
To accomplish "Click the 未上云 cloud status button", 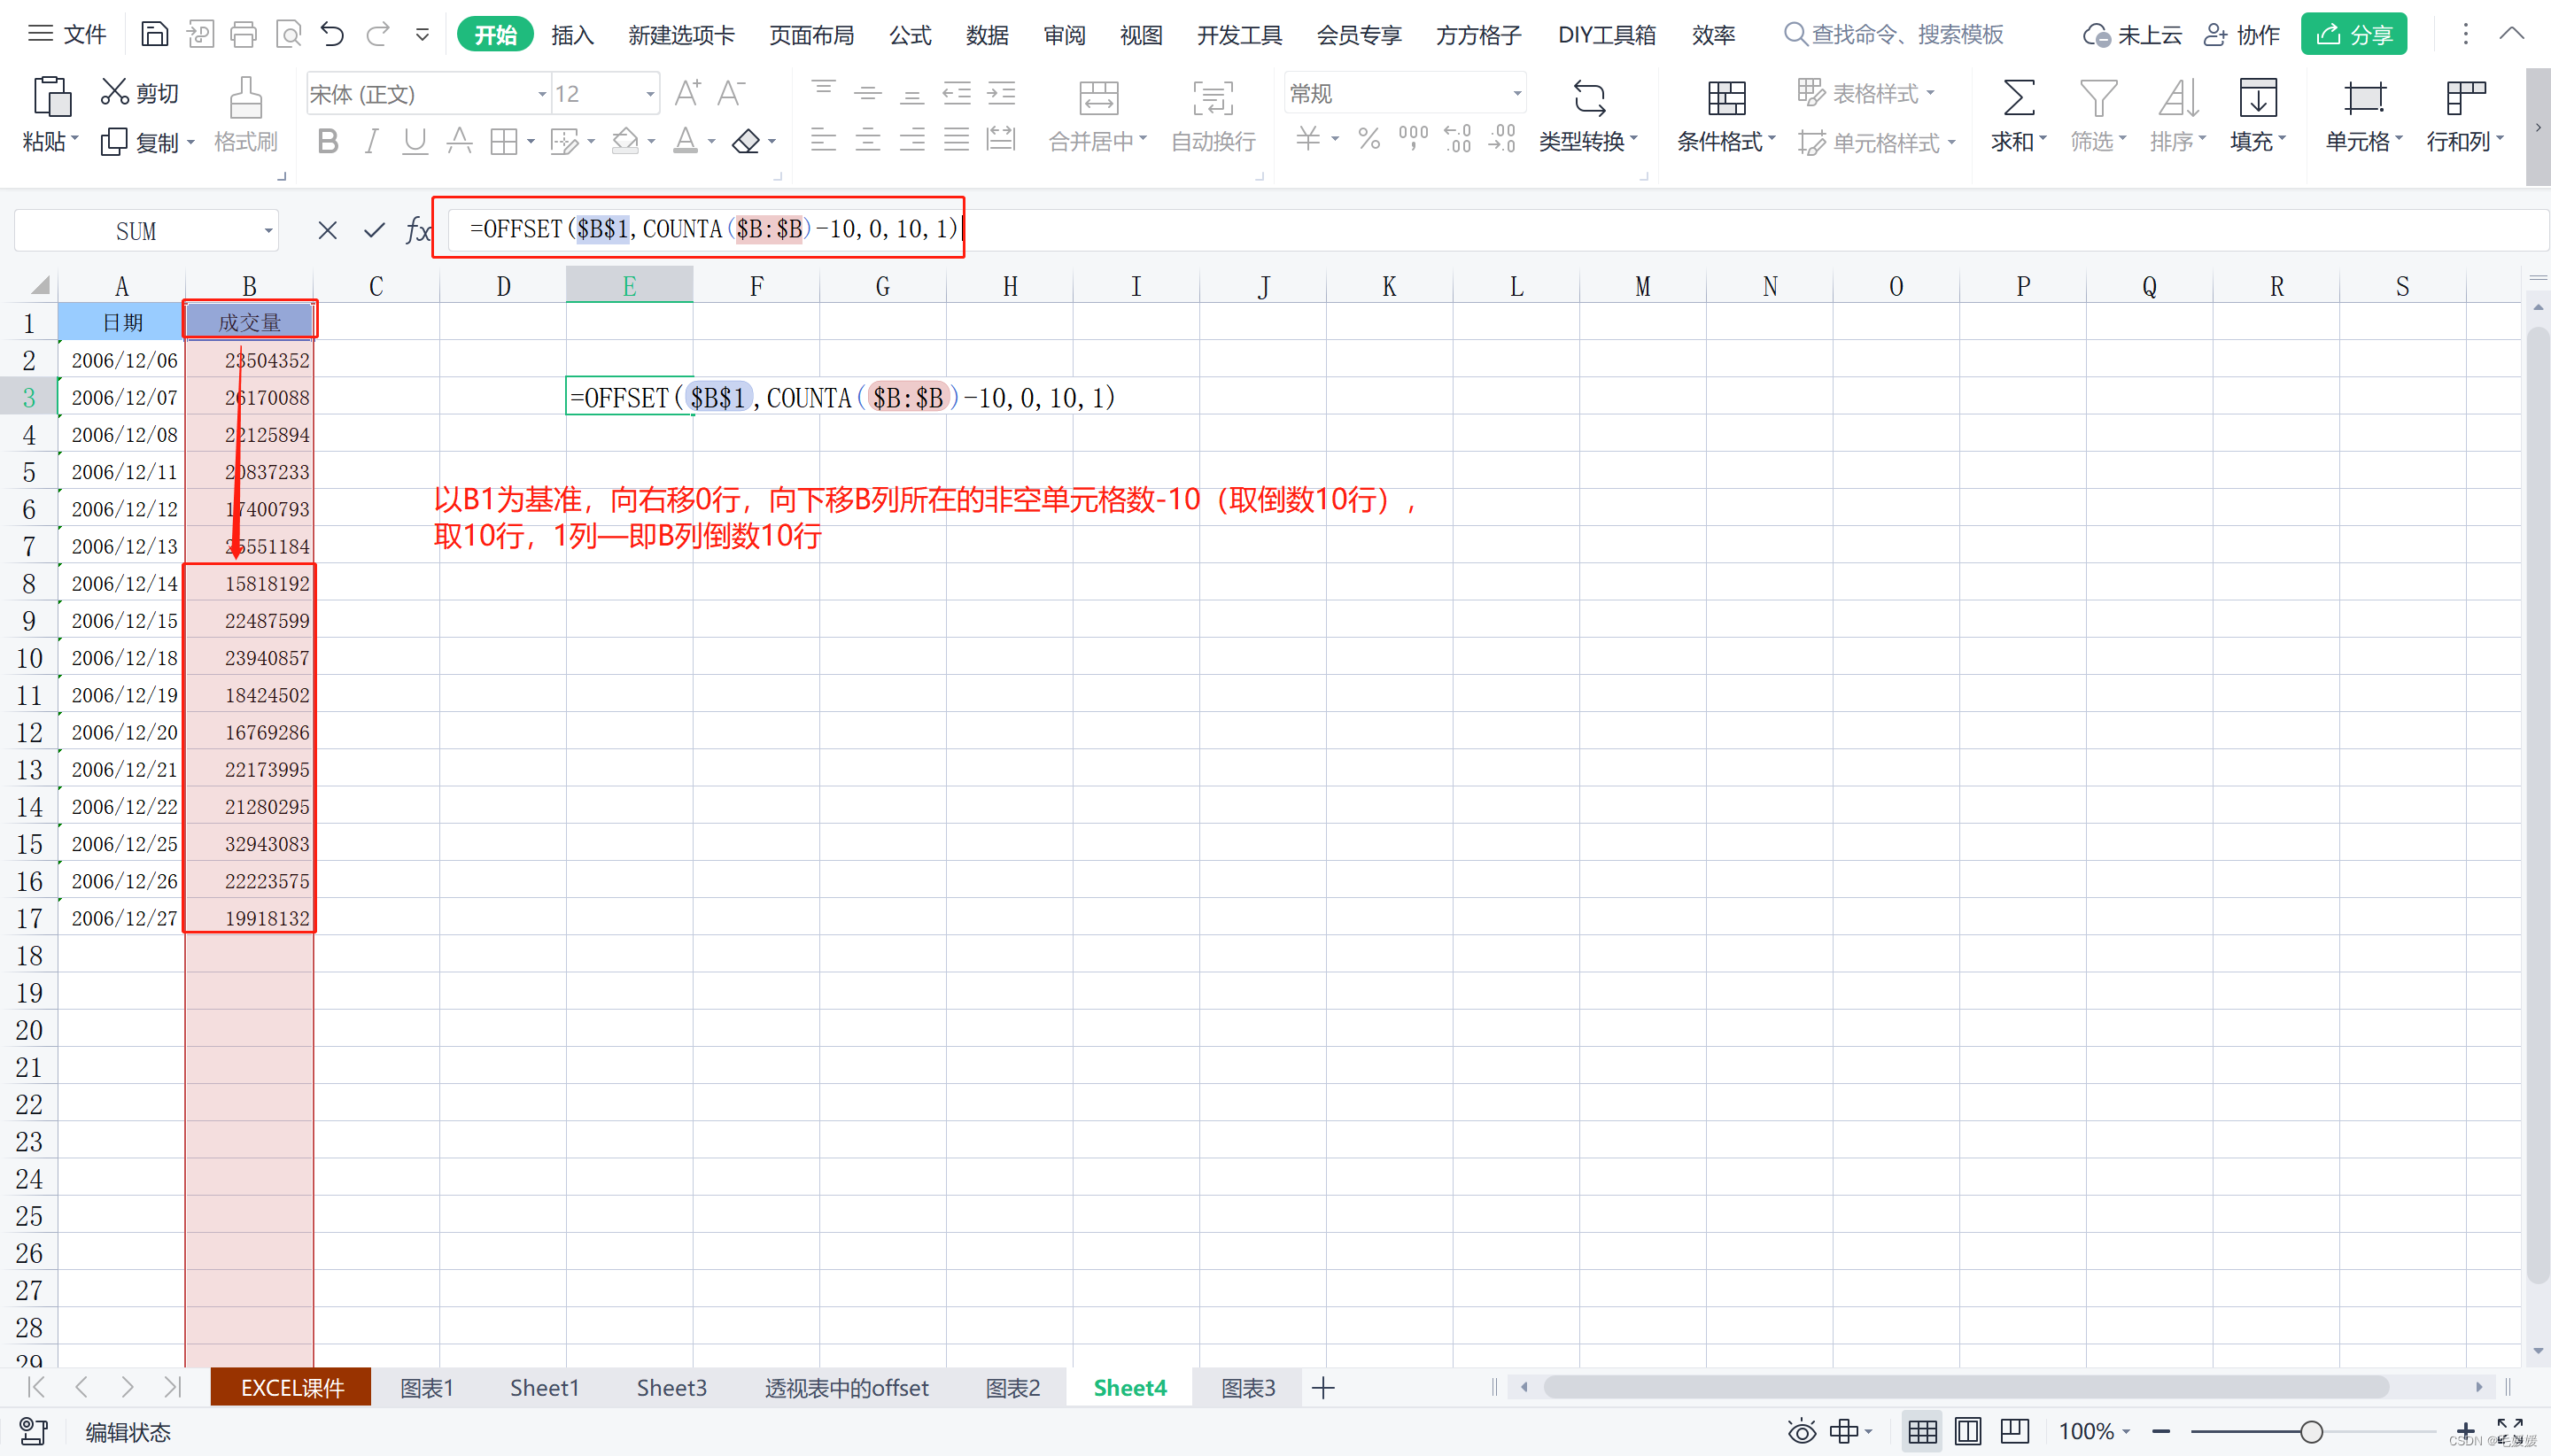I will coord(2131,35).
